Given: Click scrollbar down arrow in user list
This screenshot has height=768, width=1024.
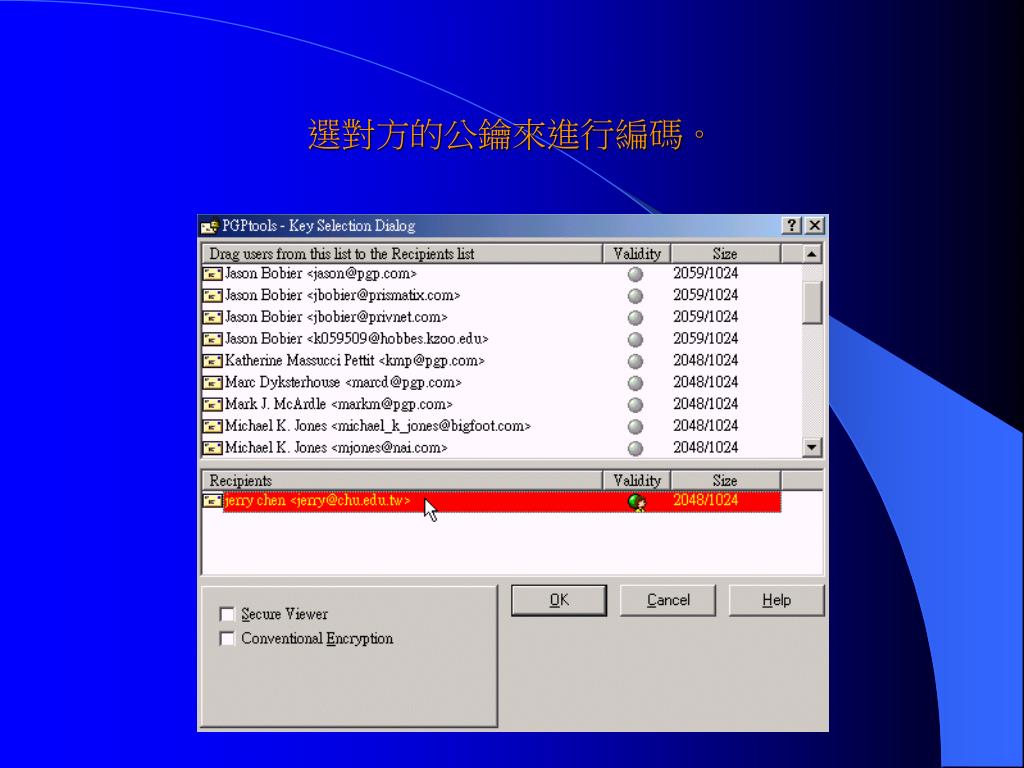Looking at the screenshot, I should (x=812, y=447).
